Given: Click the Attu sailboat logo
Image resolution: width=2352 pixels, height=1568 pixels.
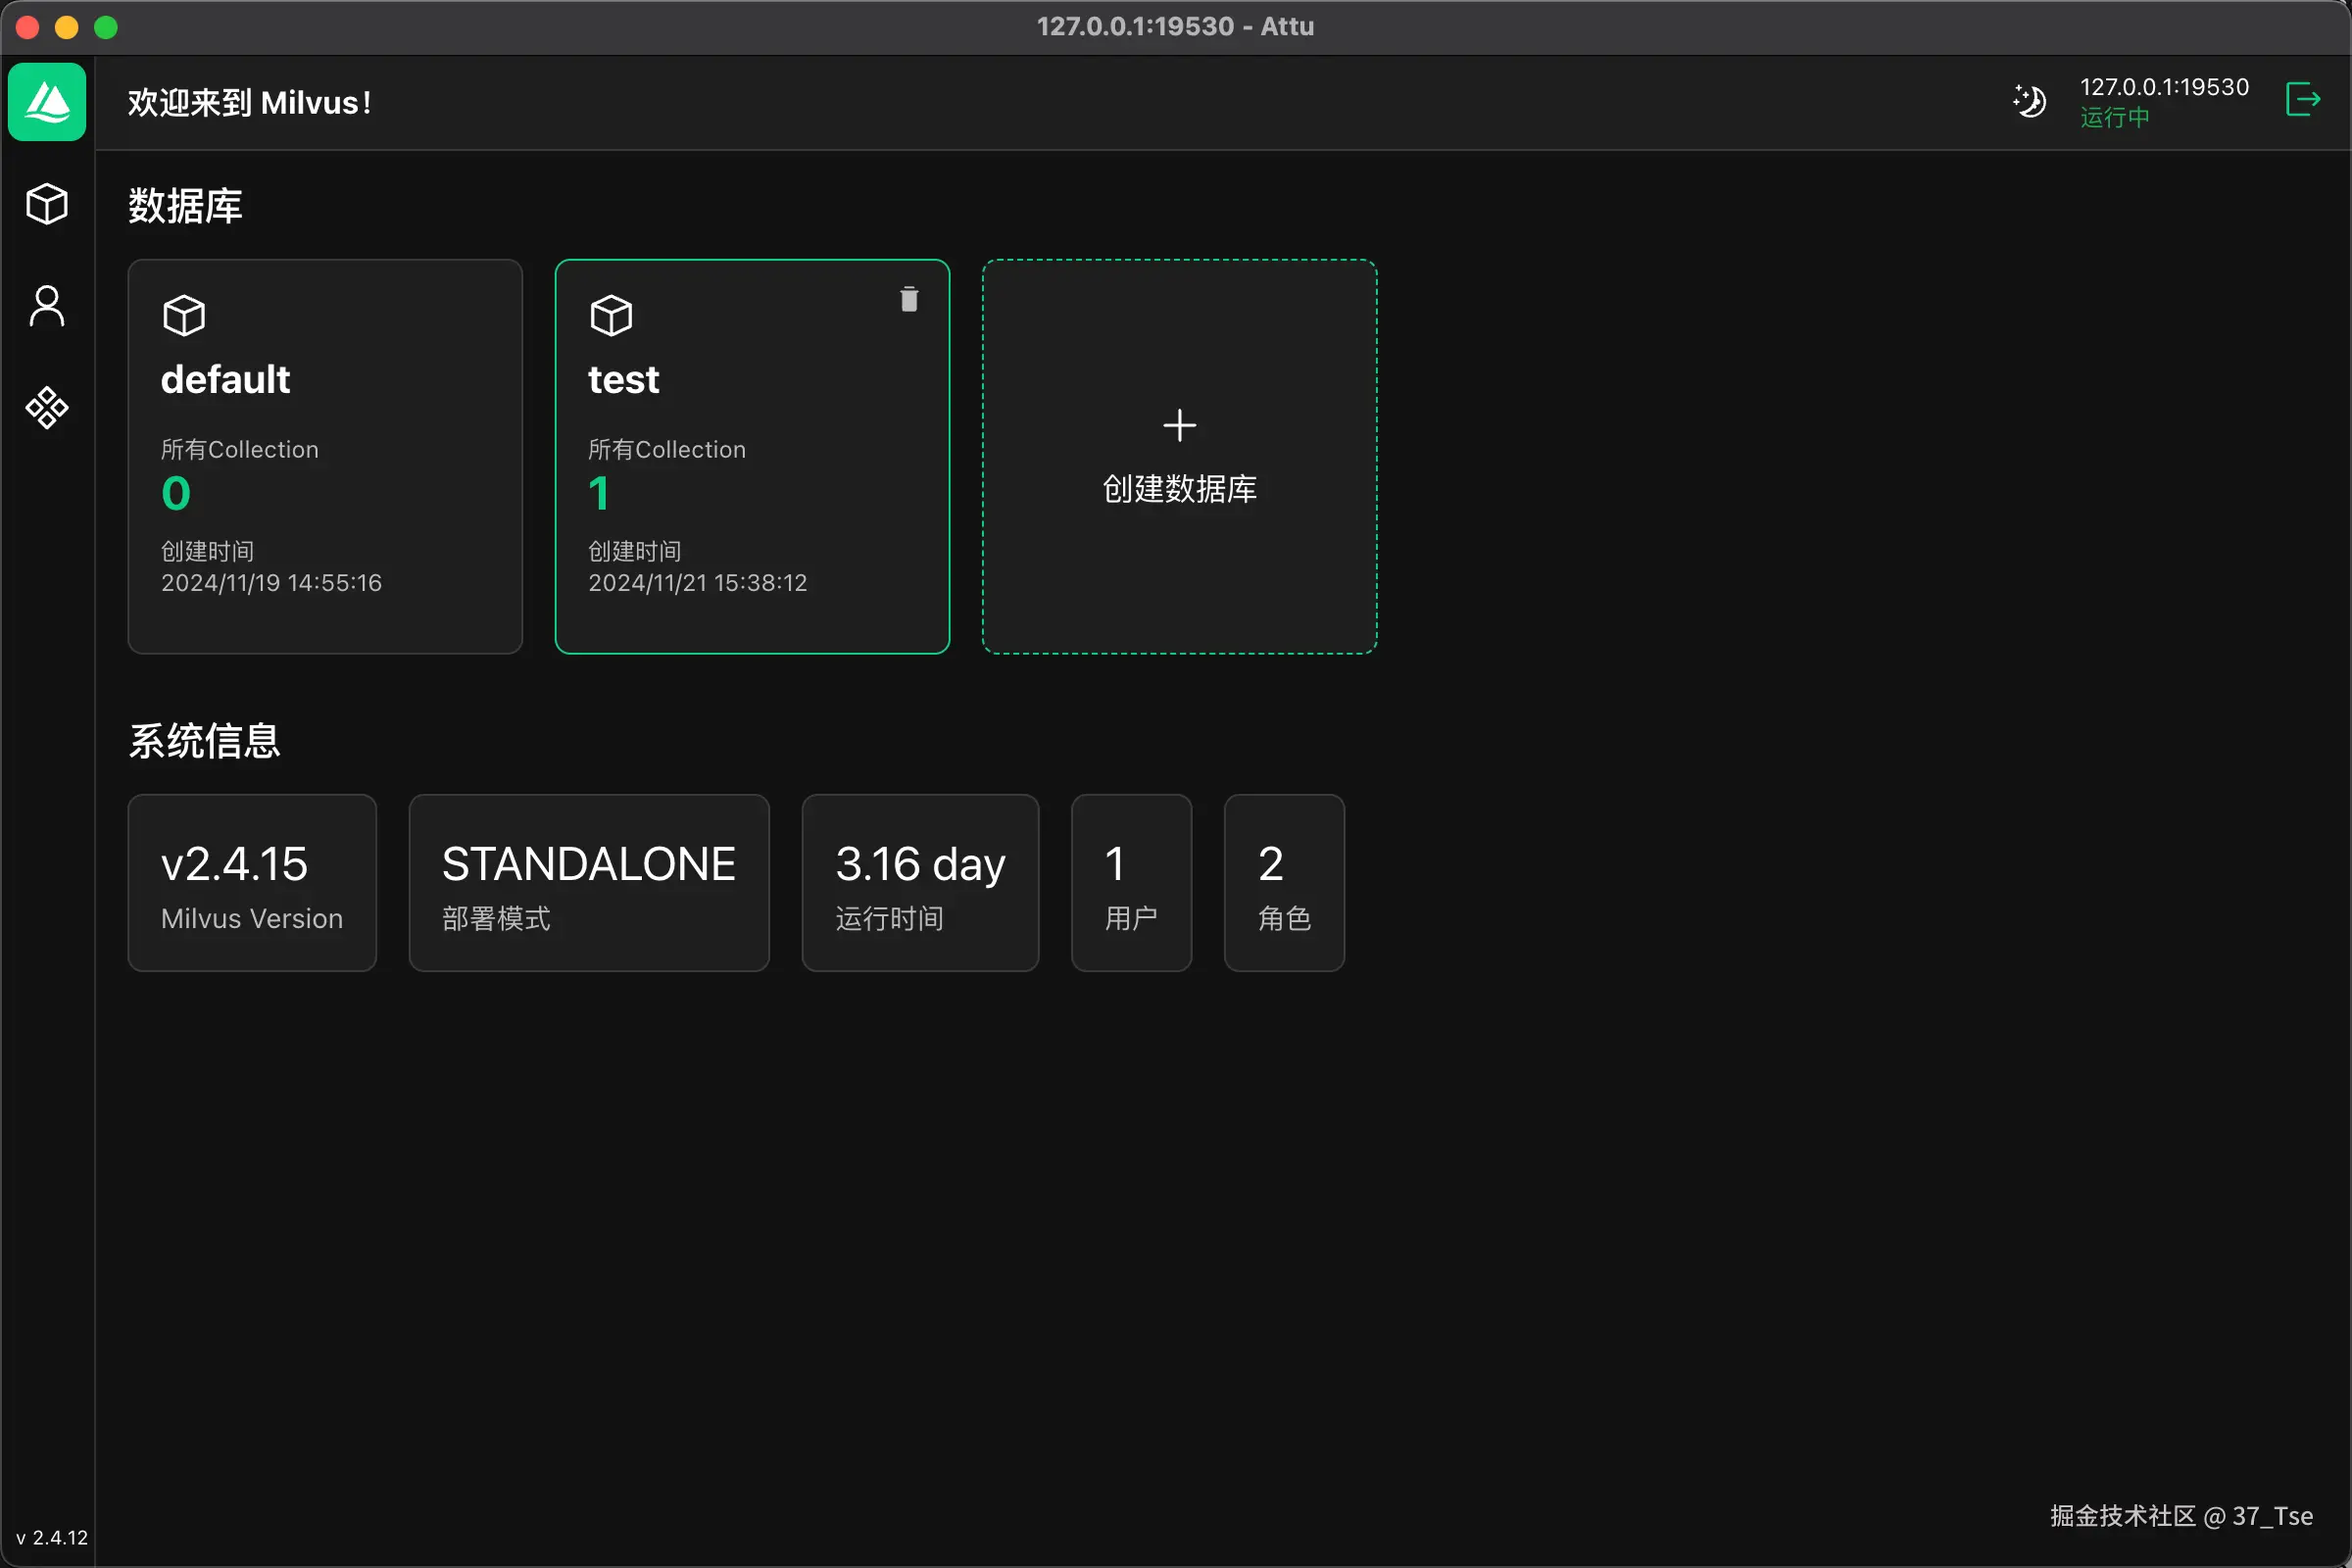Looking at the screenshot, I should (47, 102).
